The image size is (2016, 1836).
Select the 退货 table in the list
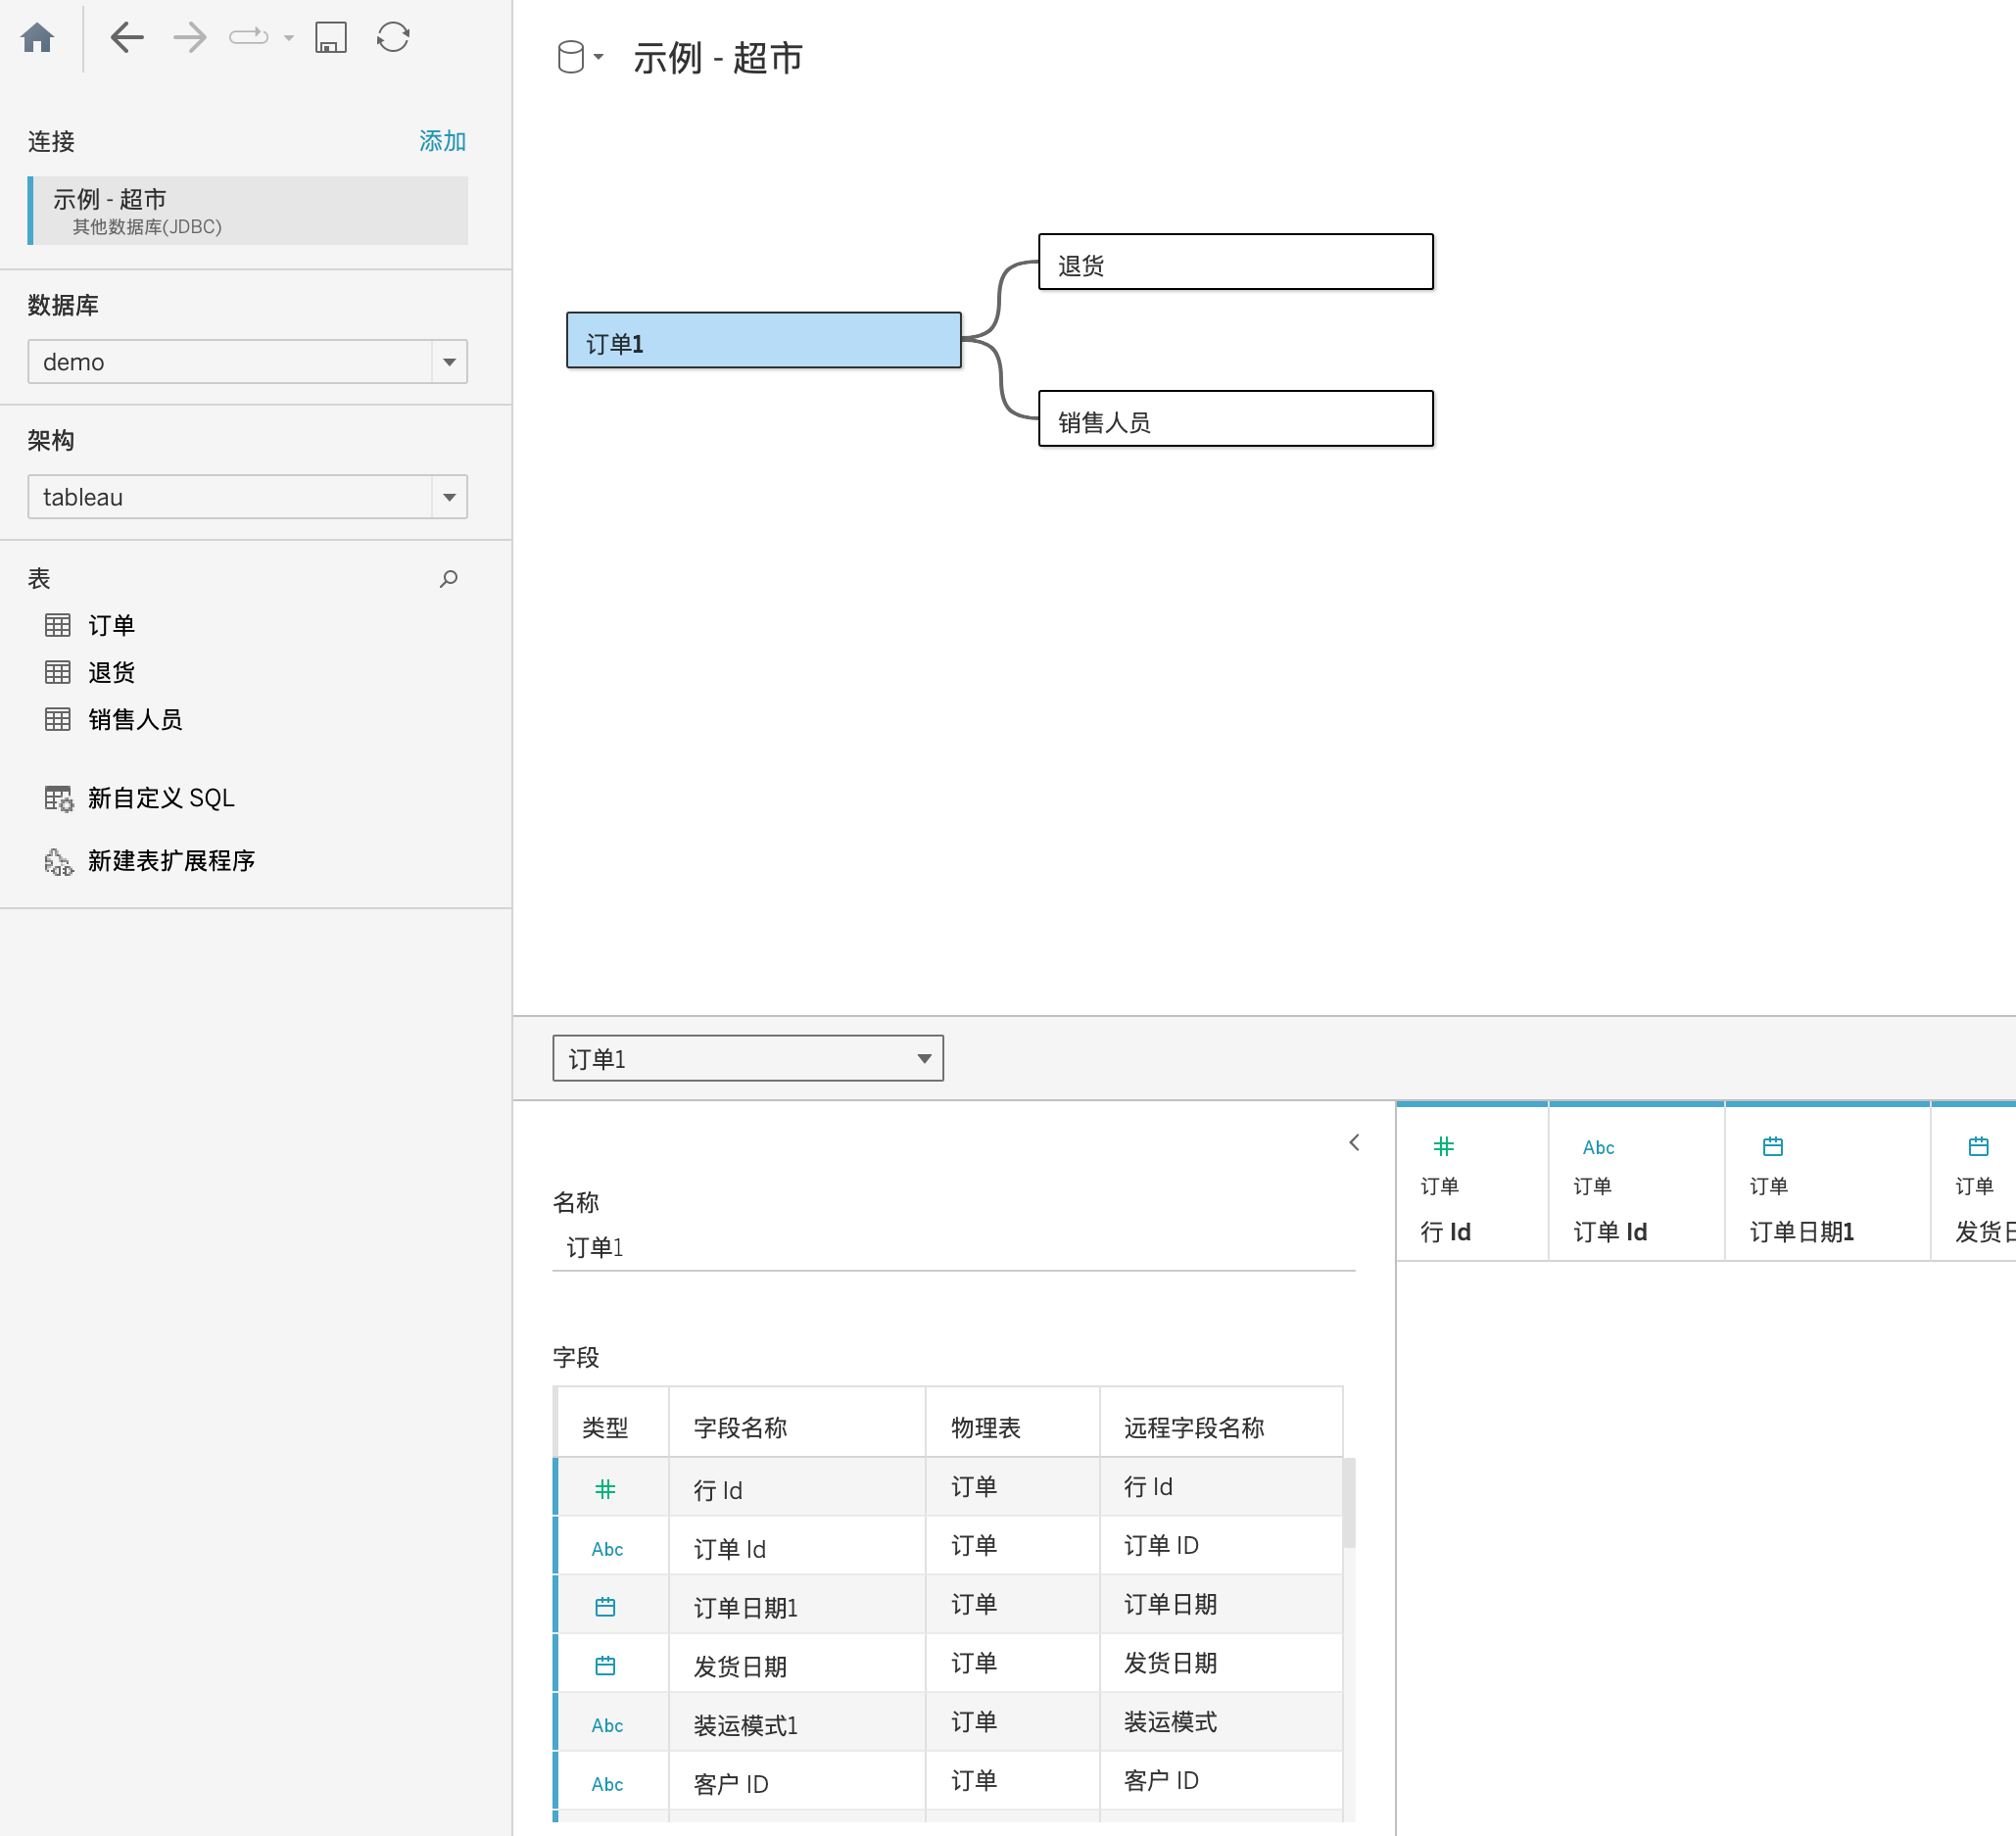[x=111, y=672]
